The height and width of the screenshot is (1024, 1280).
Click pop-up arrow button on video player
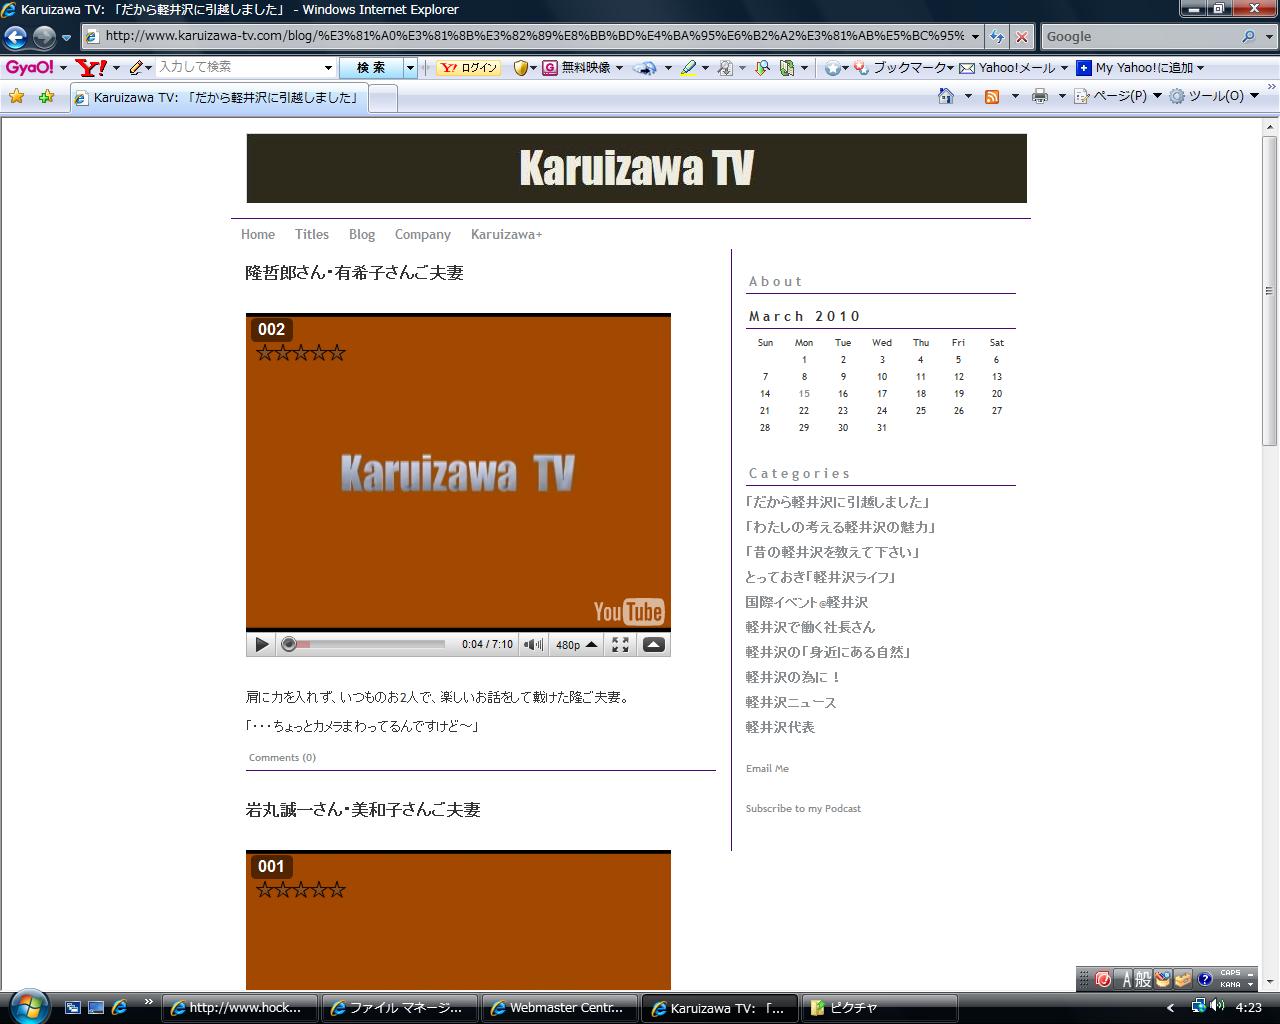[x=654, y=645]
